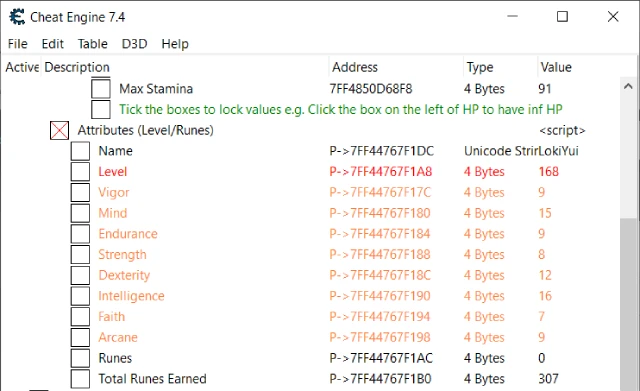This screenshot has width=640, height=391.
Task: Select the Runes address P->7FF44767F1AC
Action: coord(381,358)
